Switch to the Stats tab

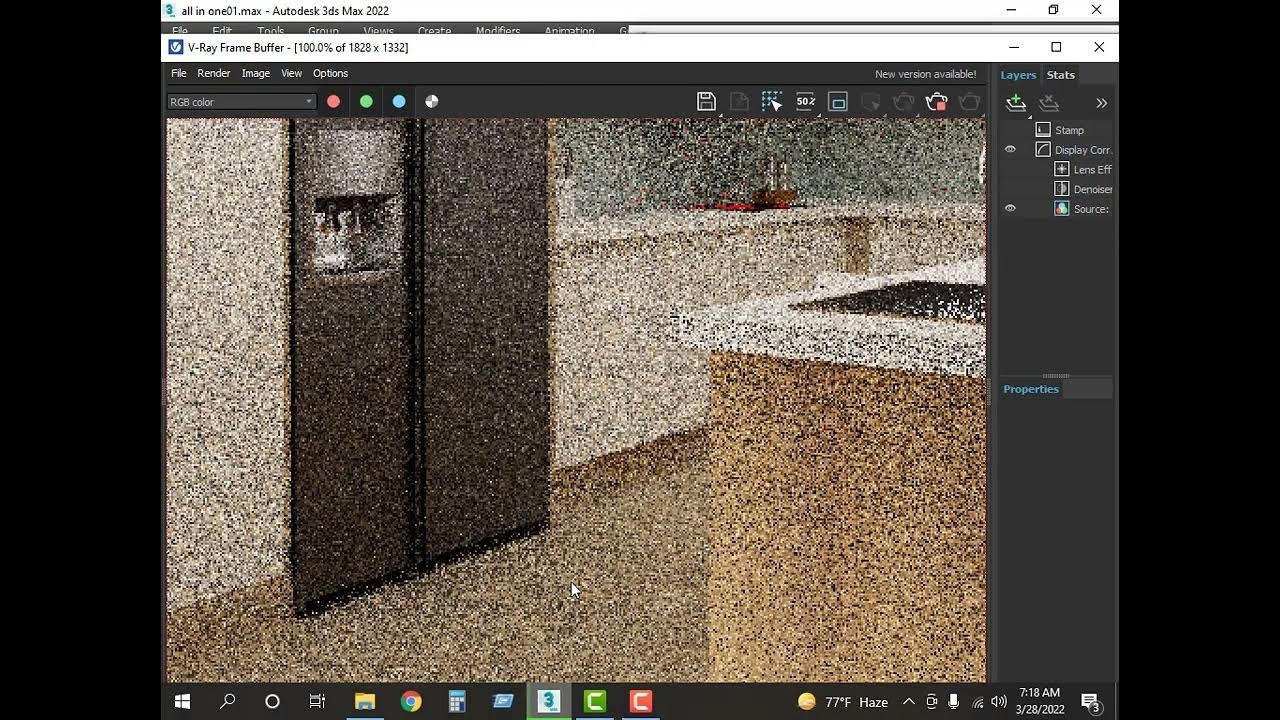click(x=1060, y=75)
